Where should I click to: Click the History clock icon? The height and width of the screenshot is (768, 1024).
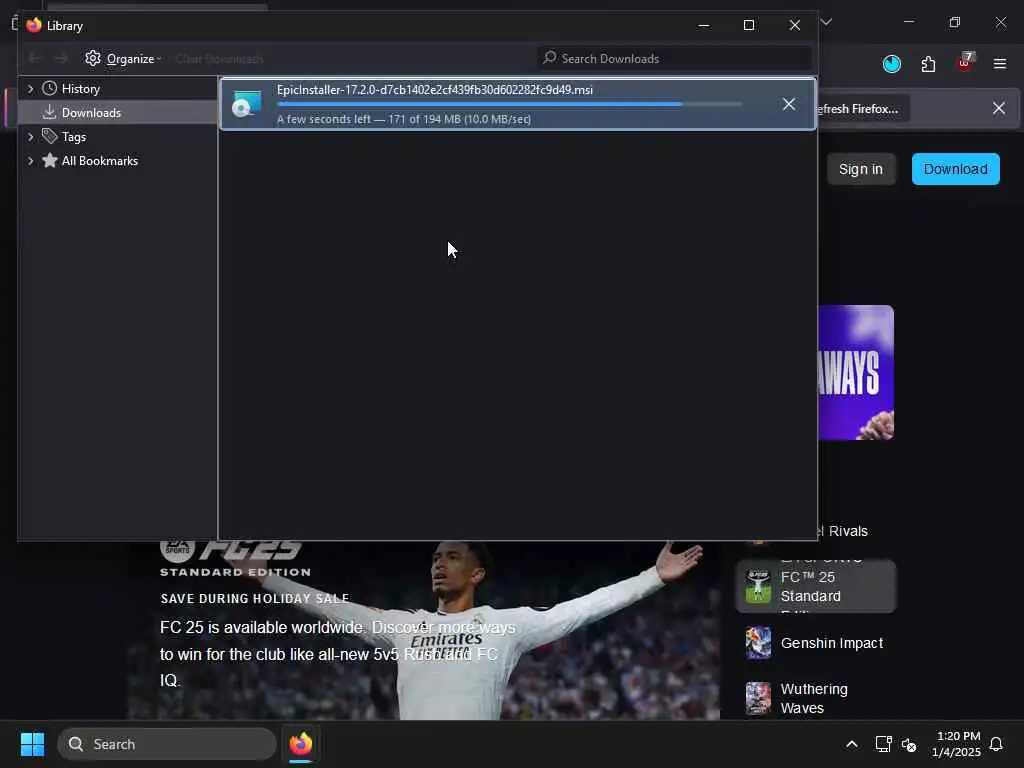pyautogui.click(x=50, y=88)
